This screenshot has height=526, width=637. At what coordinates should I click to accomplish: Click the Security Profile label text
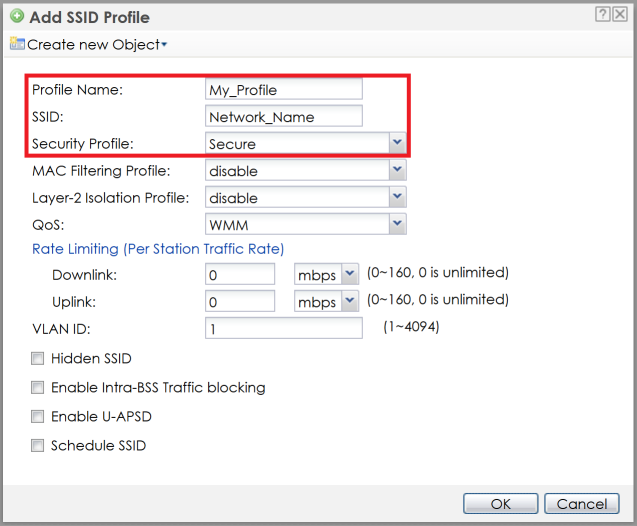pos(83,144)
